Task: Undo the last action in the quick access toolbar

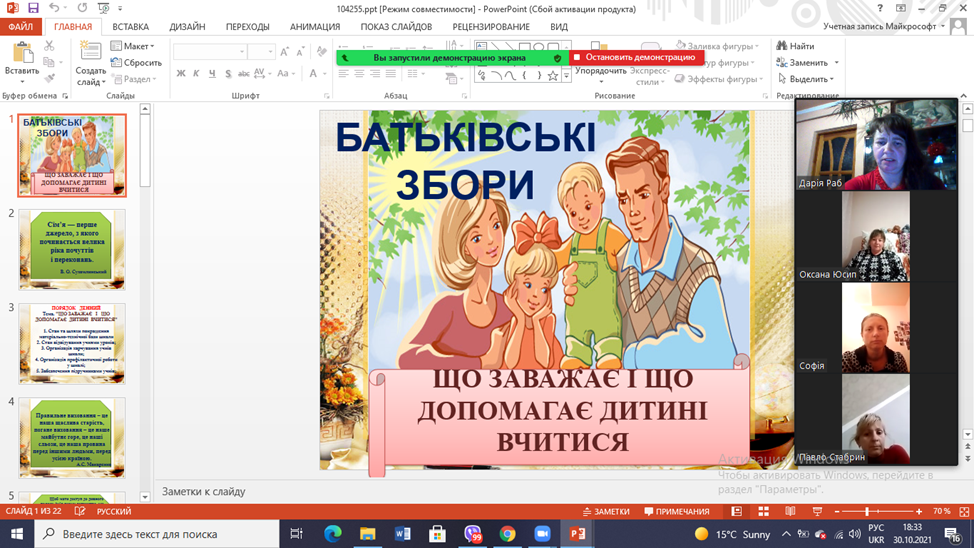Action: coord(54,8)
